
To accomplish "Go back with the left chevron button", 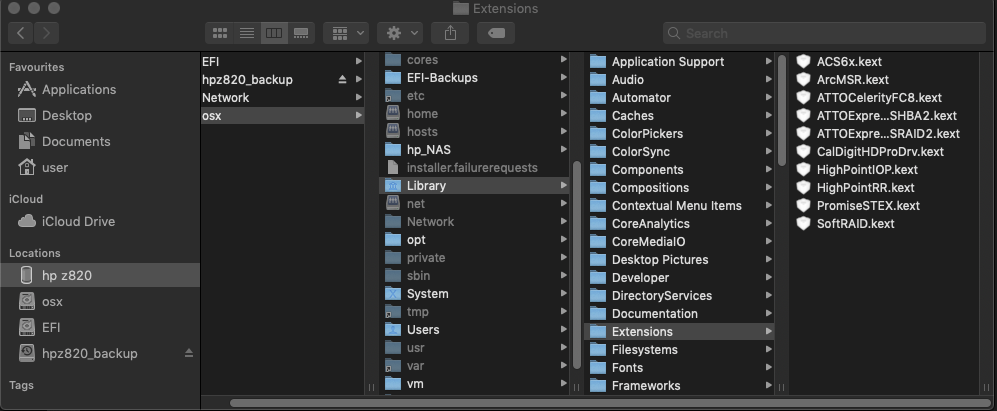I will click(x=20, y=33).
